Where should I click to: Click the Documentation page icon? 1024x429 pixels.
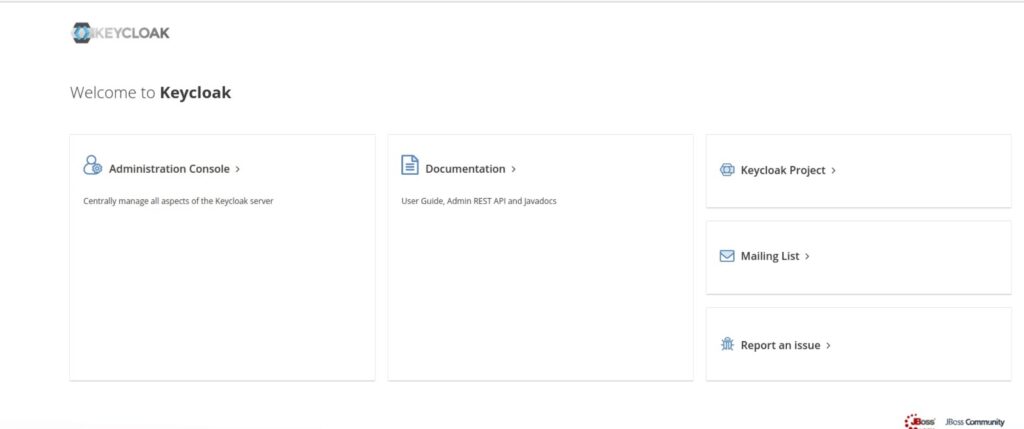(409, 165)
